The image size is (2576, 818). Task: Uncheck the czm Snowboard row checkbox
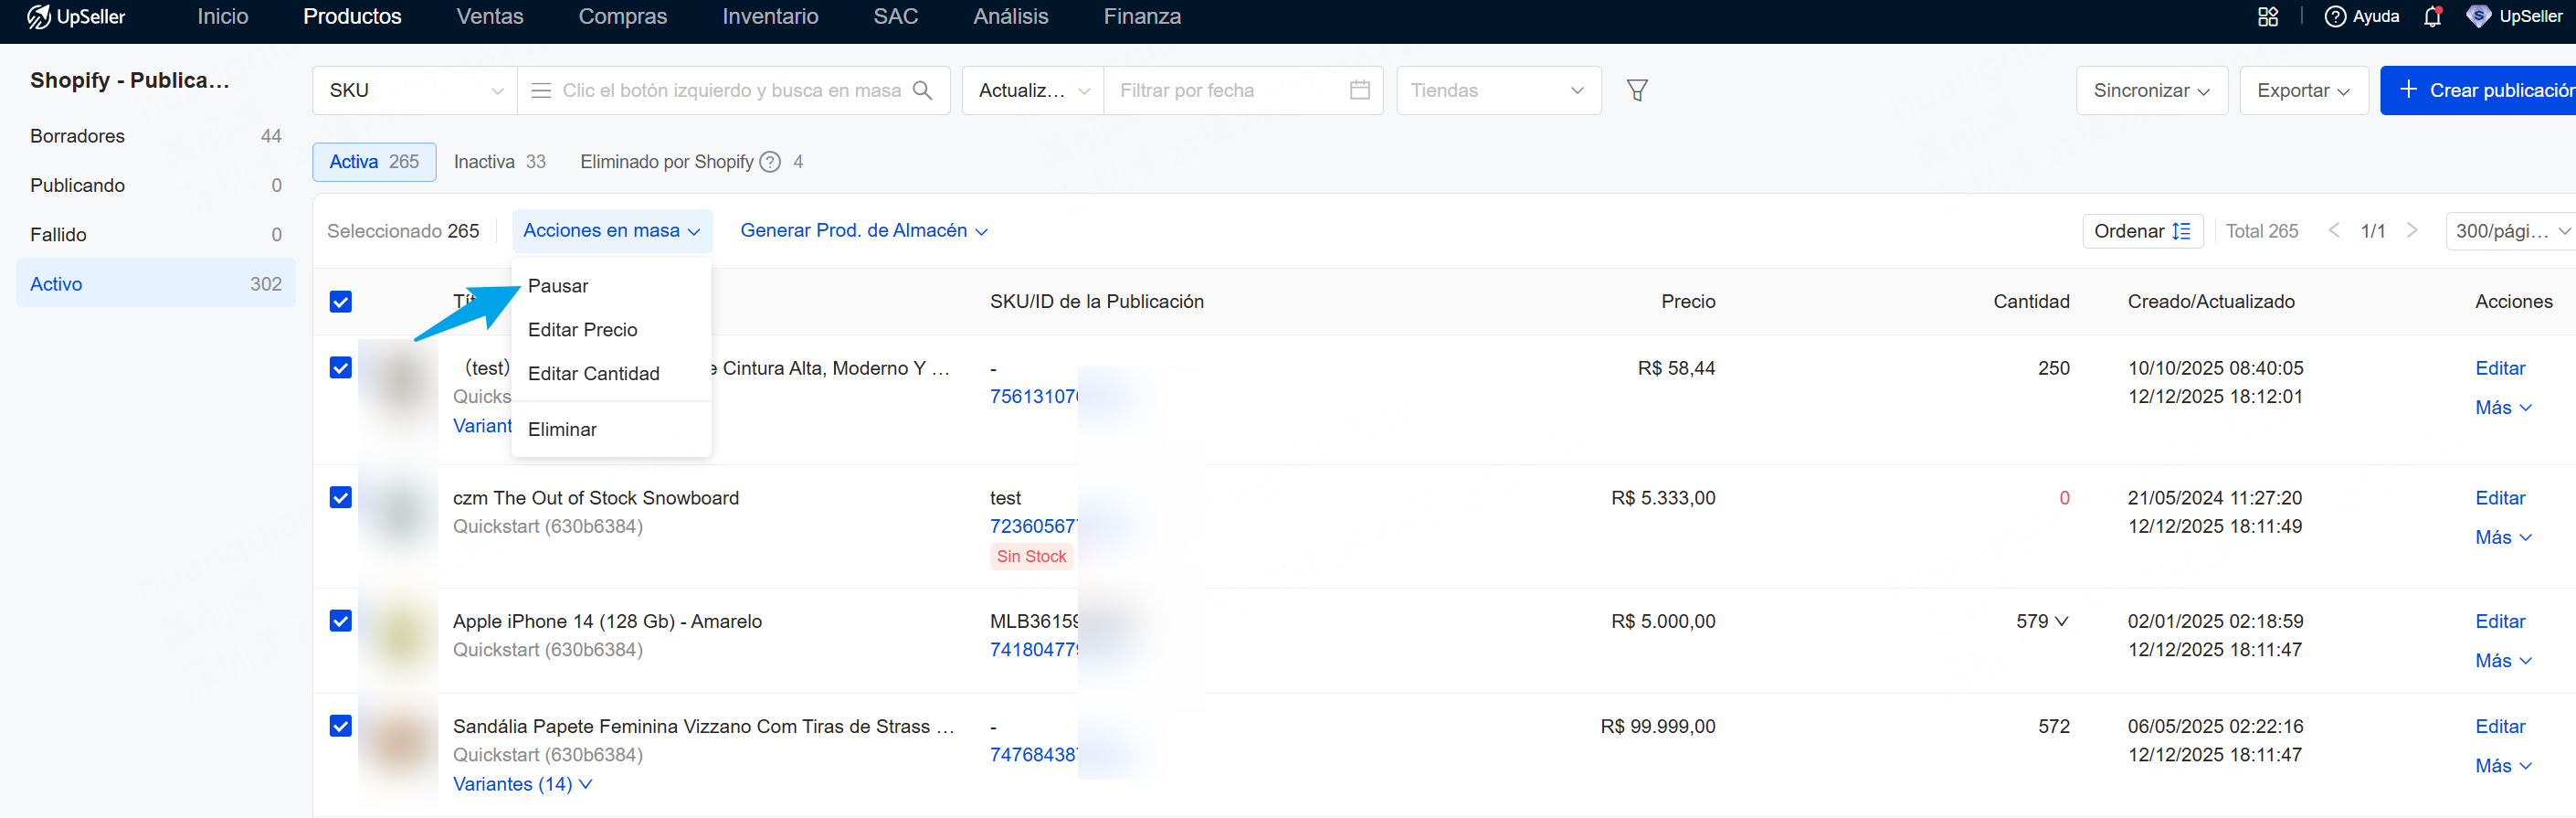point(341,498)
